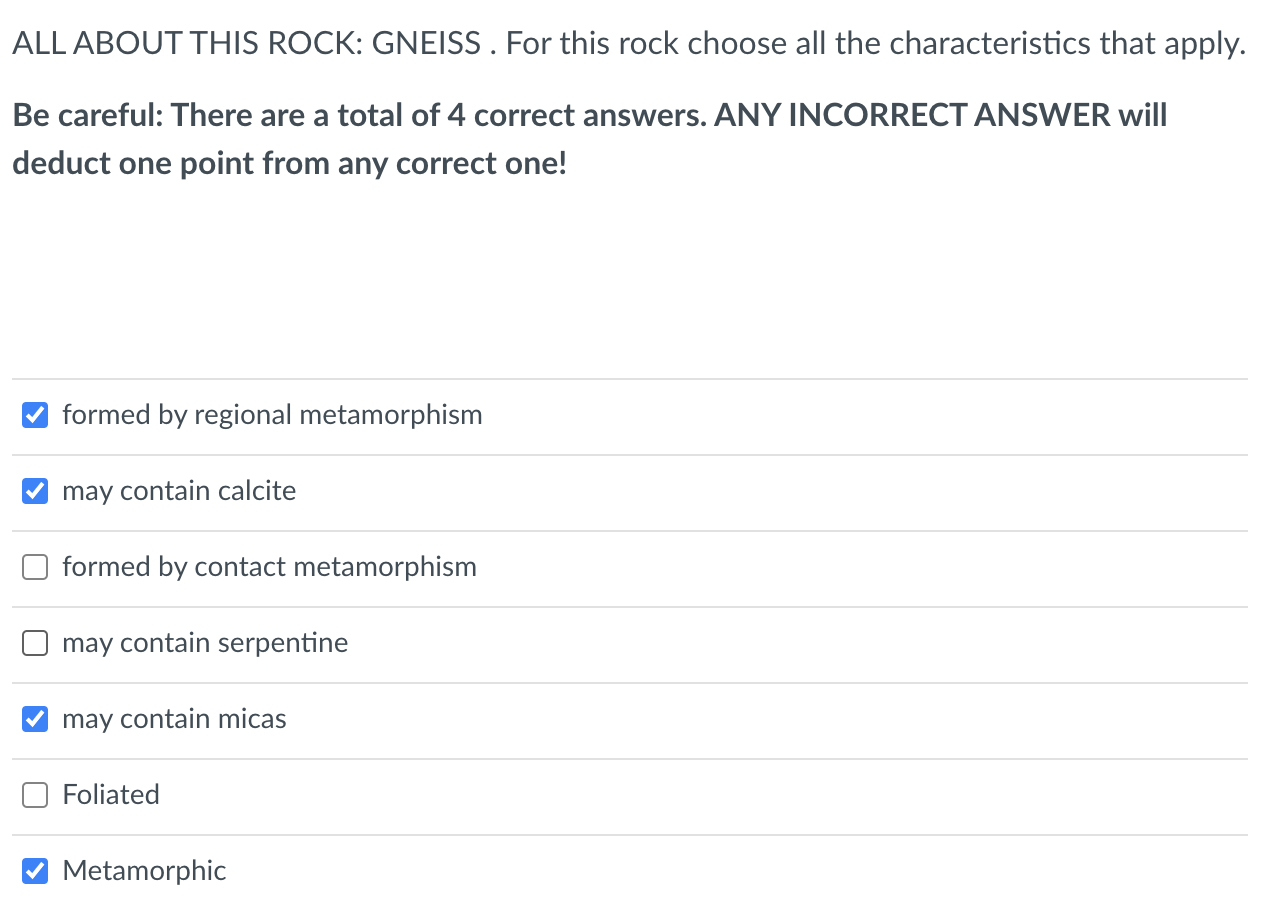Viewport: 1268px width, 918px height.
Task: Select the empty checkbox beside 'Foliated'
Action: pos(35,795)
